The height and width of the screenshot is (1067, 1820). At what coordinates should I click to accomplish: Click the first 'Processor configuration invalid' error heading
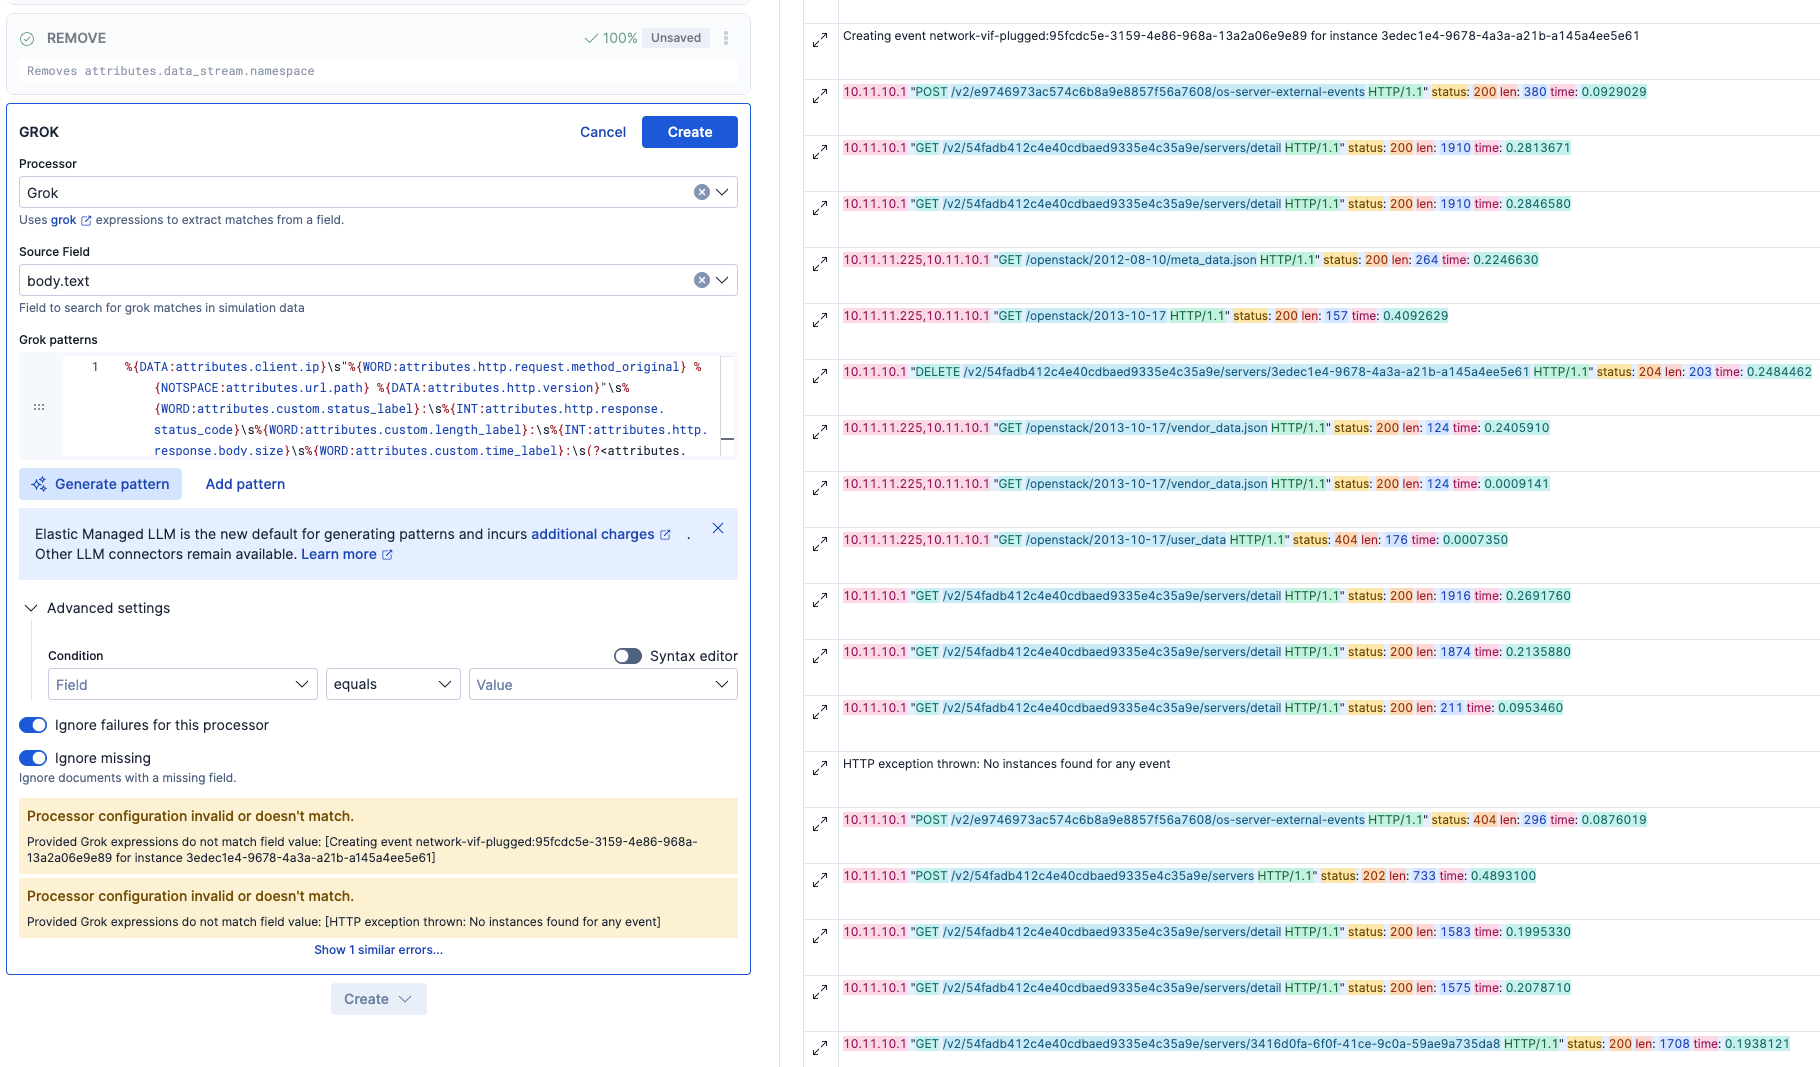pyautogui.click(x=190, y=816)
